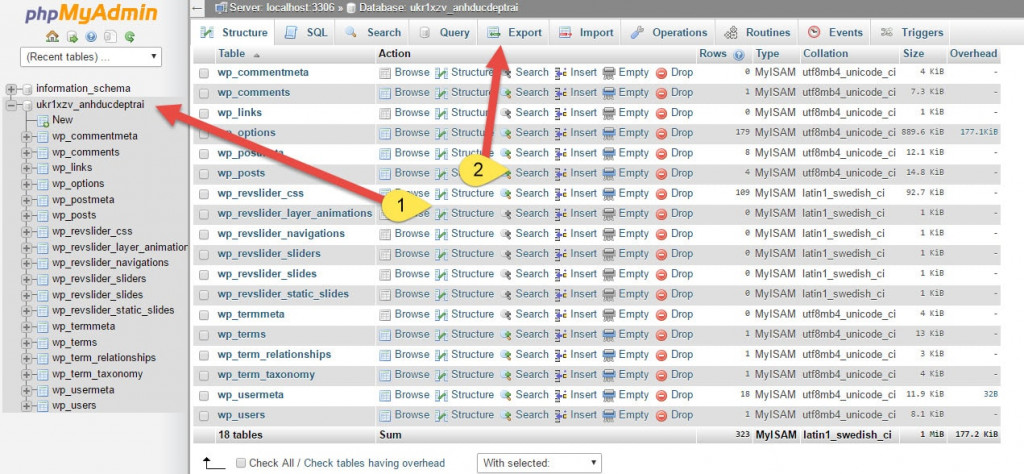Tick the wp_revslider_css row checkbox
The width and height of the screenshot is (1024, 474).
204,195
